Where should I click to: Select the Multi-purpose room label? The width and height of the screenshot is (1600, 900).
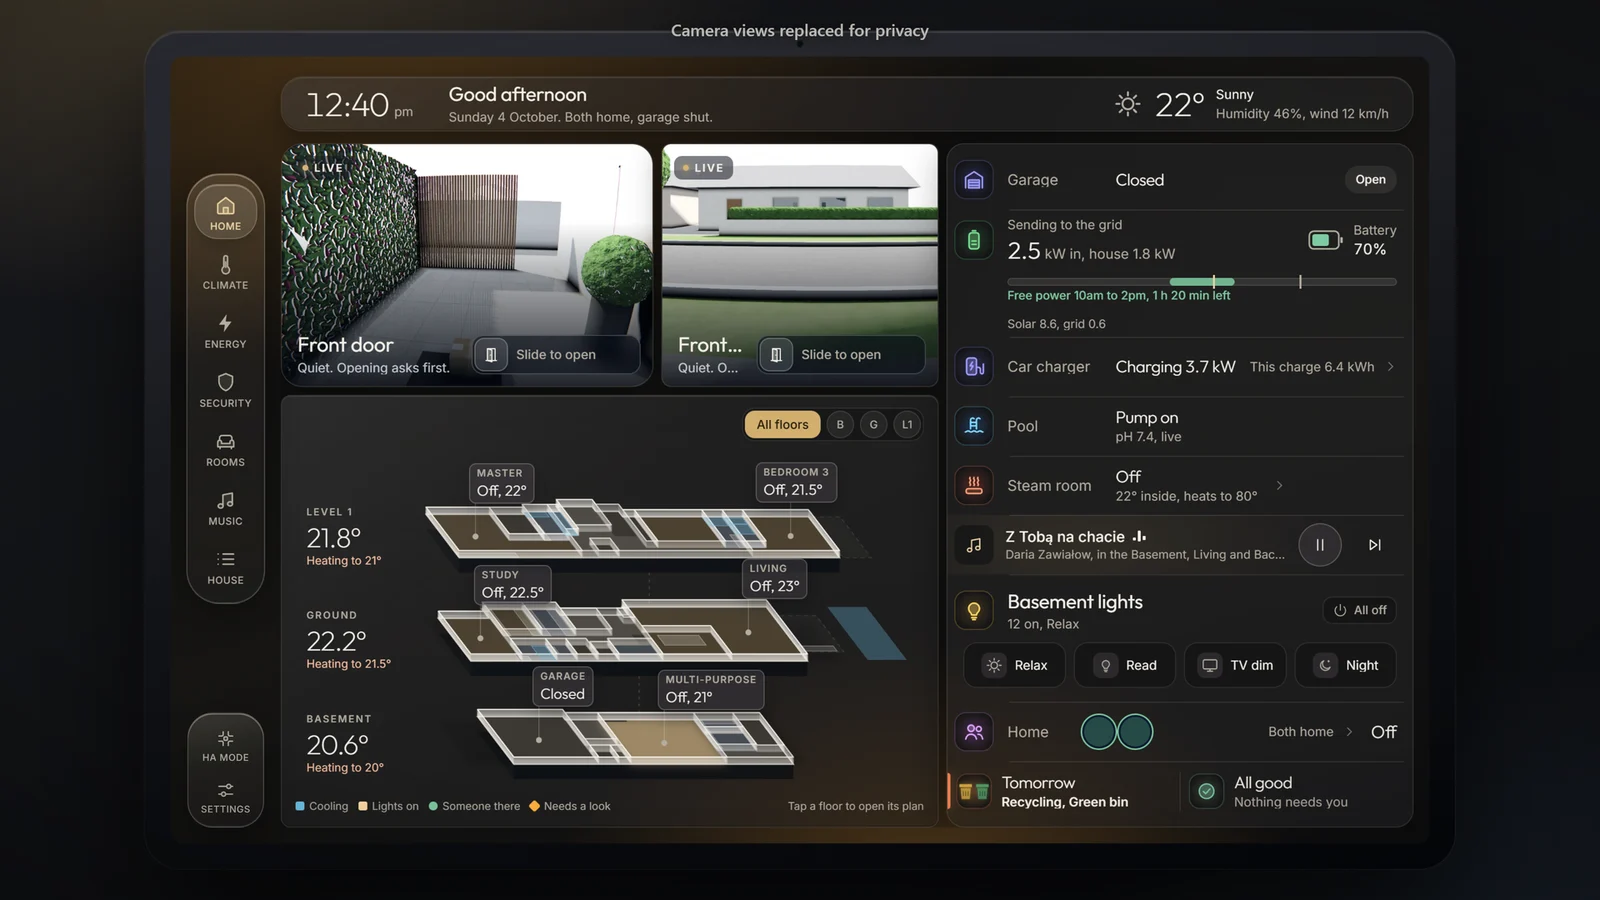click(x=711, y=689)
